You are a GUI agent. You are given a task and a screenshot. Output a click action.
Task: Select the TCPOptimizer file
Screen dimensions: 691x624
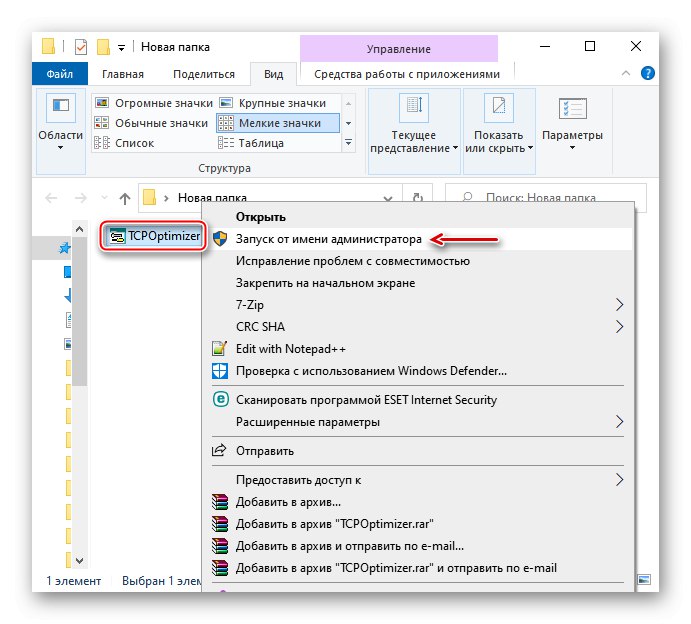[154, 236]
